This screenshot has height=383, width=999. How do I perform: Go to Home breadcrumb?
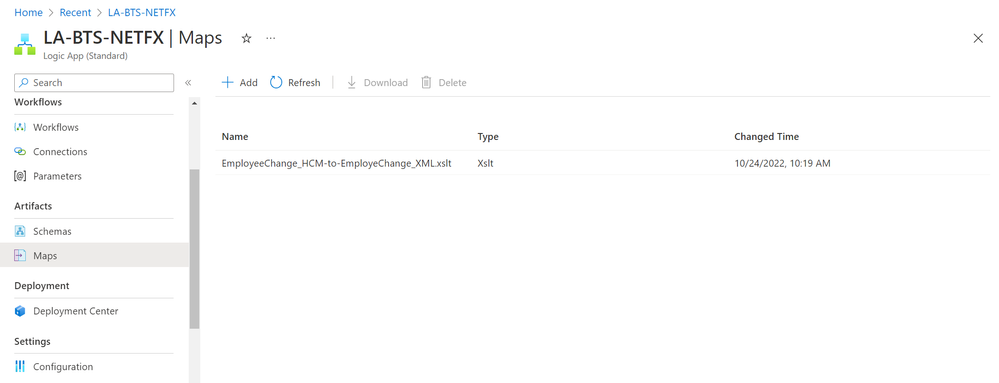click(29, 12)
